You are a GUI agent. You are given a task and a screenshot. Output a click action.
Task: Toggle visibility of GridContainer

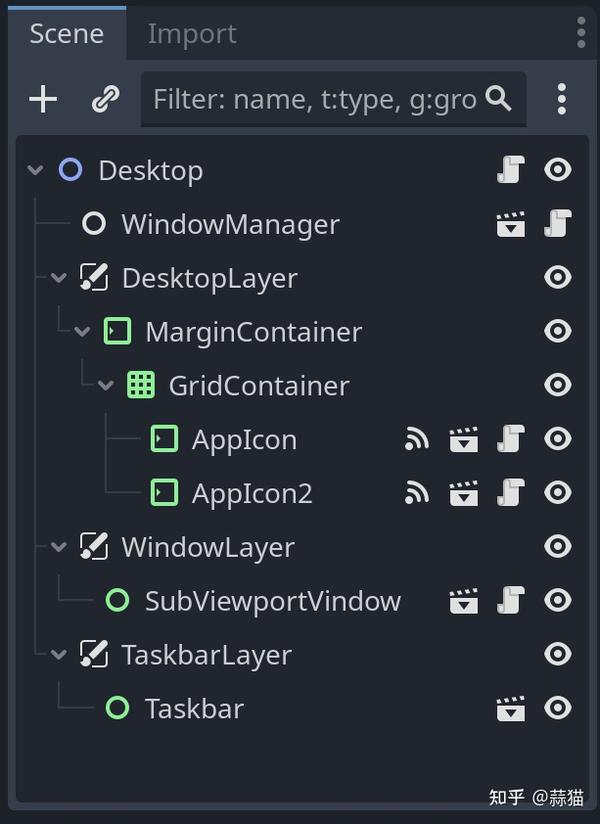click(557, 385)
